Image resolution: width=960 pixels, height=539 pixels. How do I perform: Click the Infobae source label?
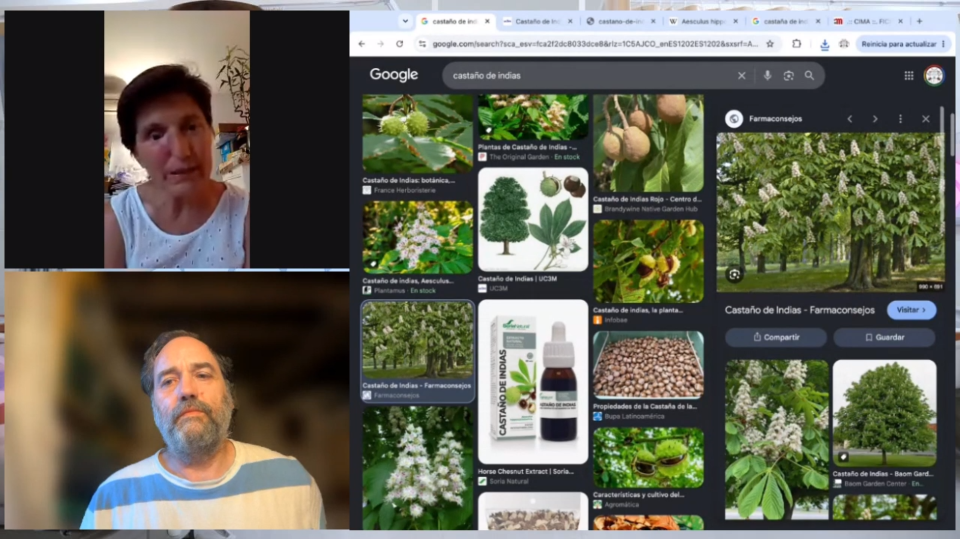616,320
